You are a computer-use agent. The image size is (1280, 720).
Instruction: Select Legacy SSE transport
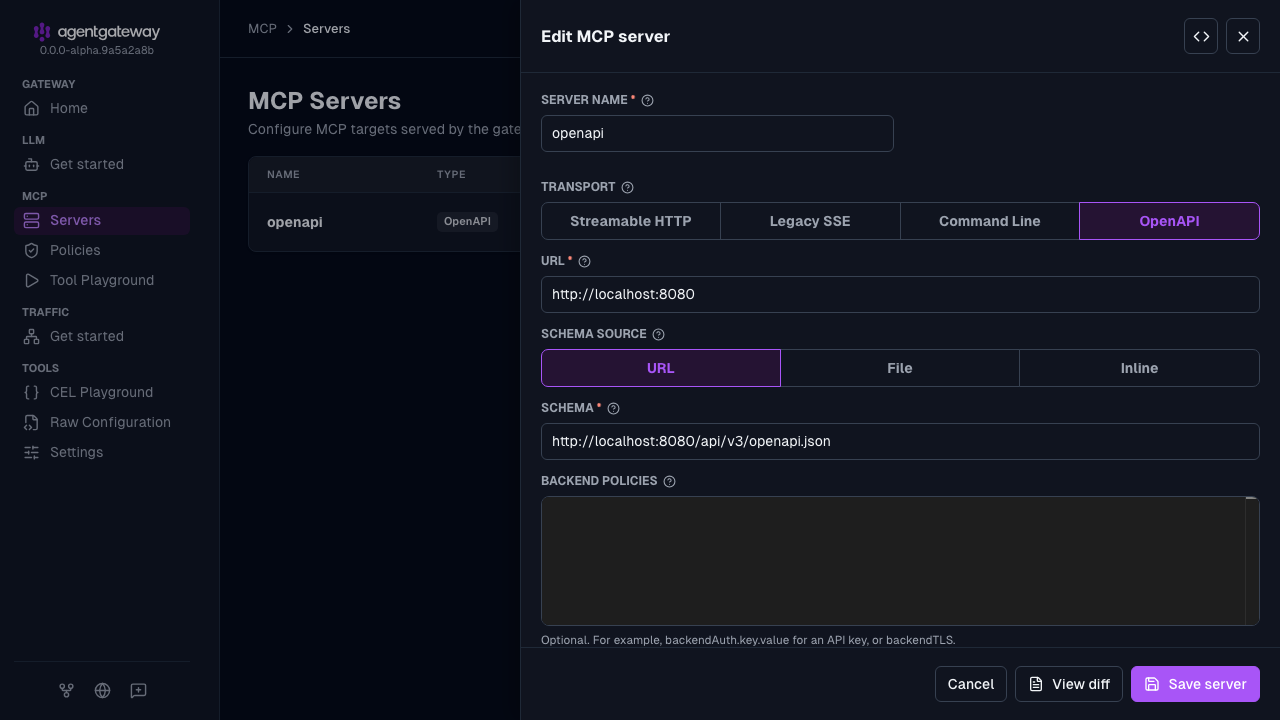tap(810, 221)
